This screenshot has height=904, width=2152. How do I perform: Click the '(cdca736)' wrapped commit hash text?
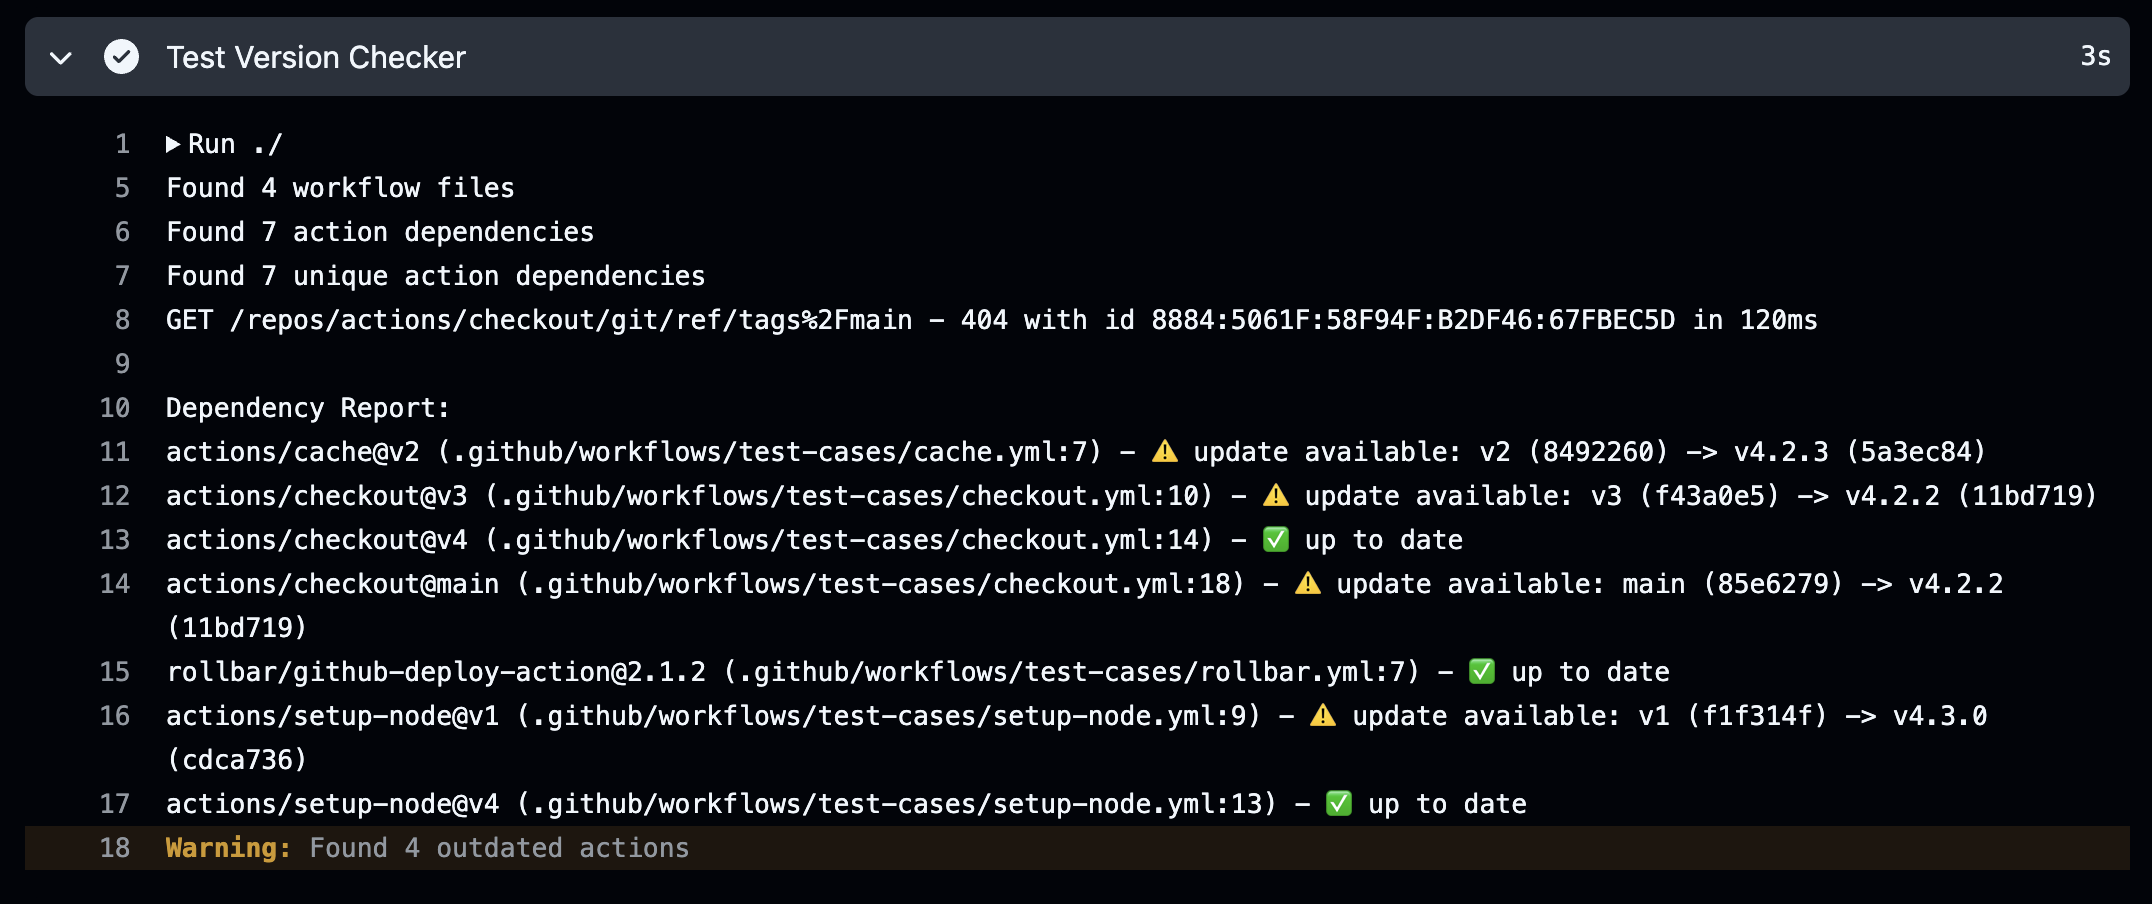(237, 760)
